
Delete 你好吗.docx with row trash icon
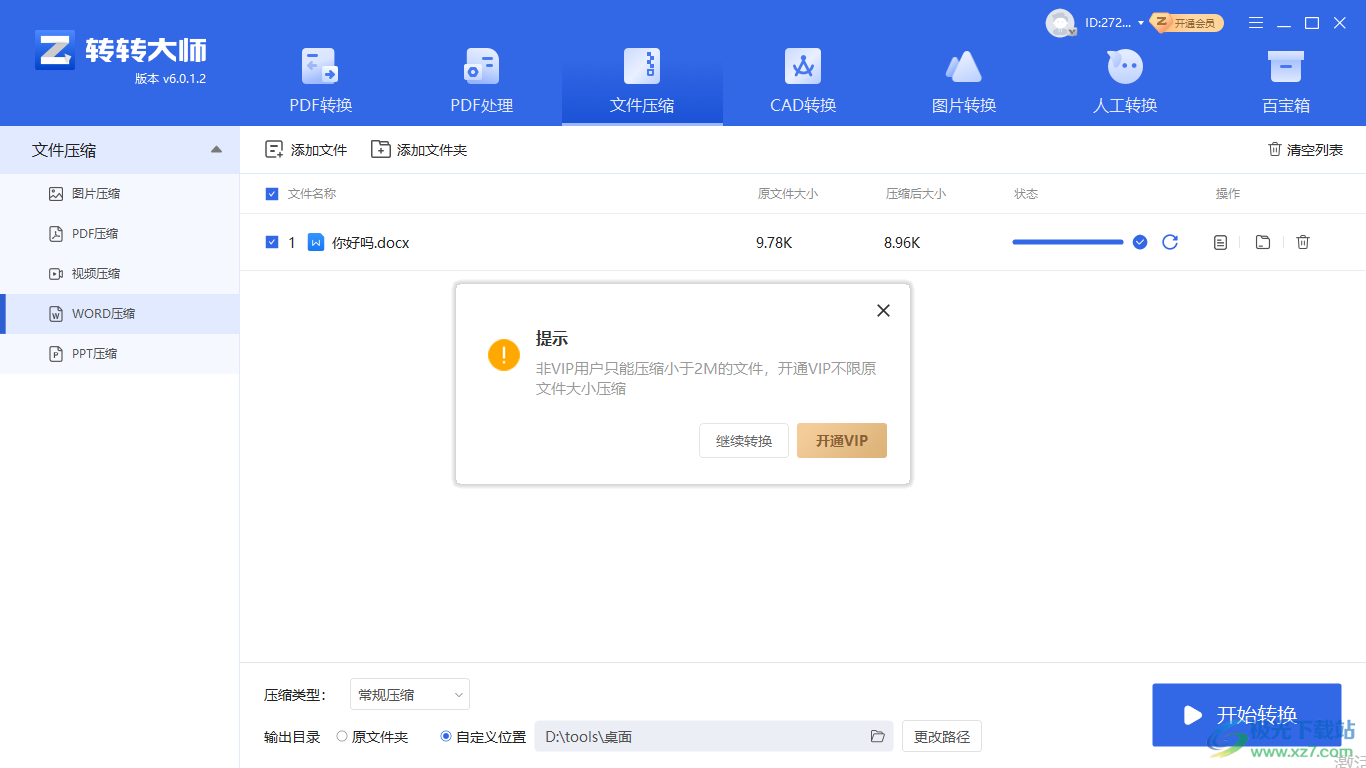pyautogui.click(x=1303, y=242)
